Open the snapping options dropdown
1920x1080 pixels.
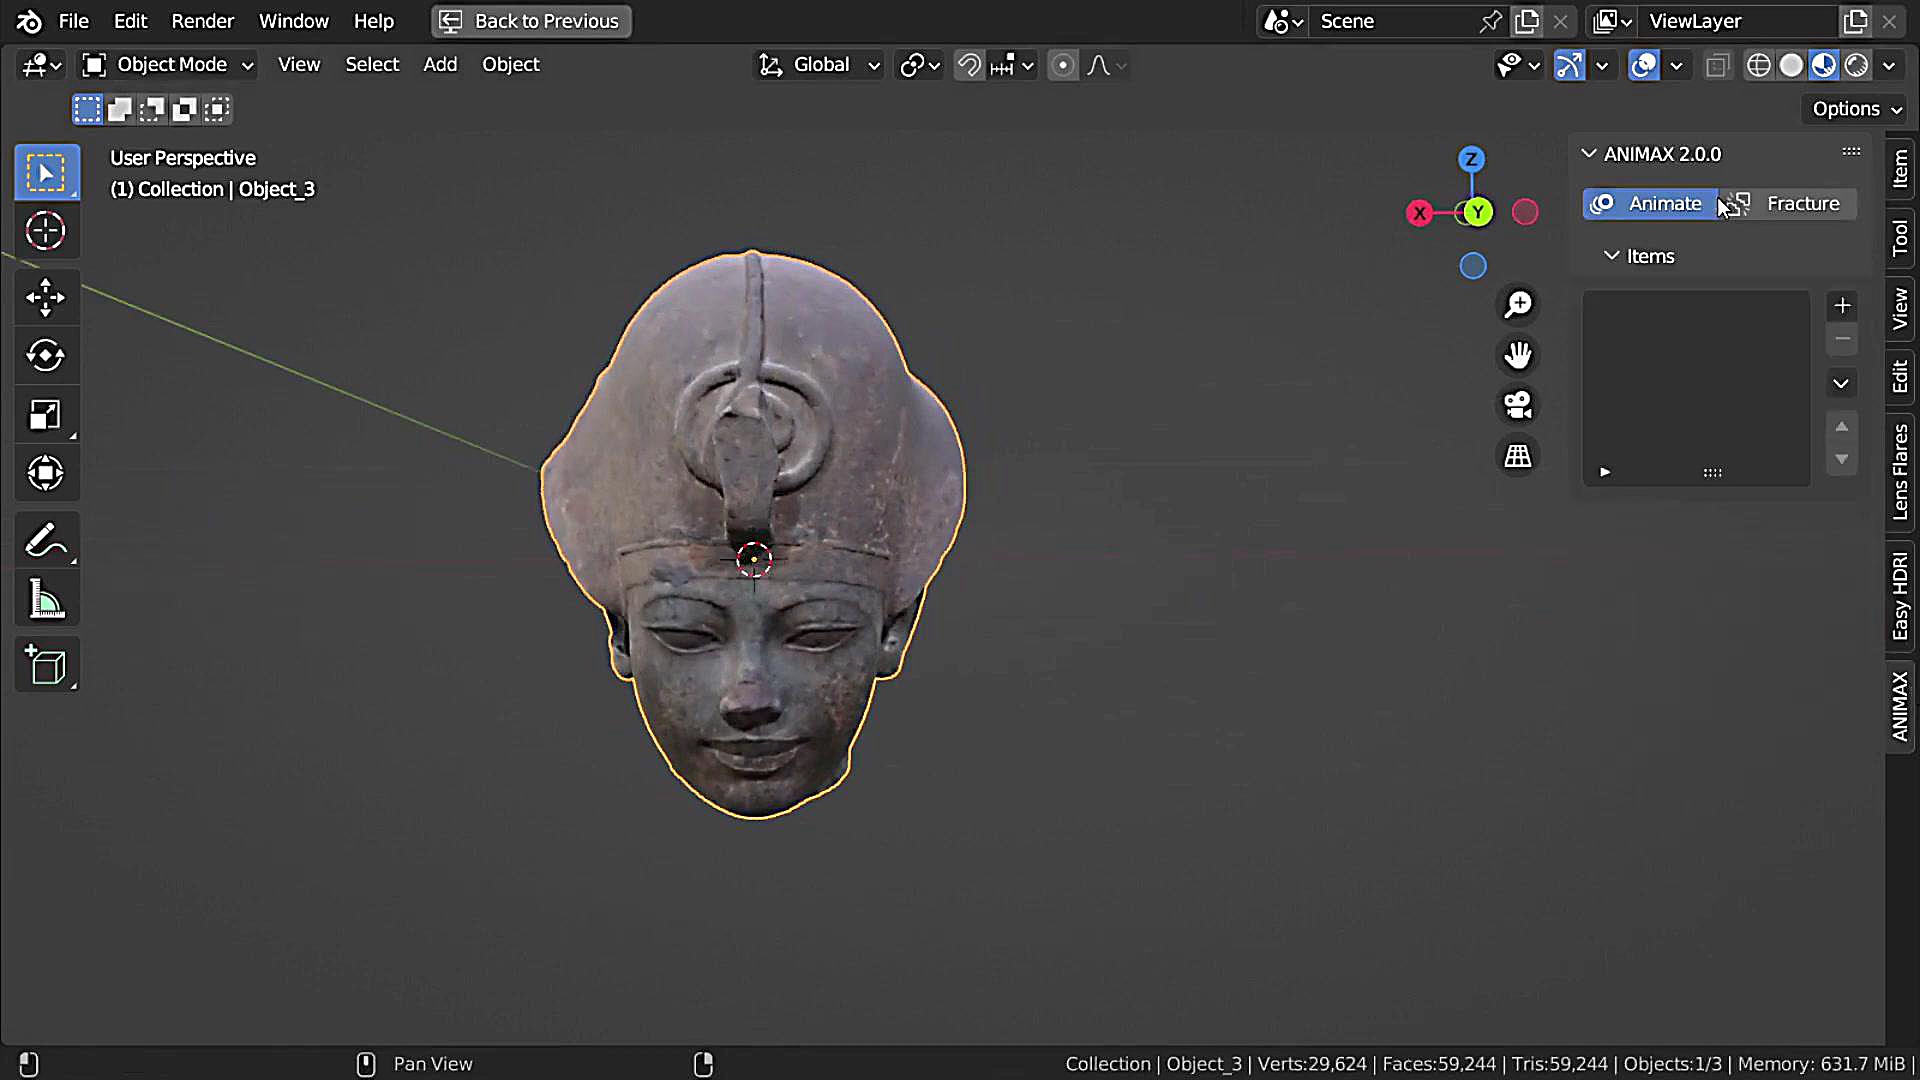click(1012, 65)
